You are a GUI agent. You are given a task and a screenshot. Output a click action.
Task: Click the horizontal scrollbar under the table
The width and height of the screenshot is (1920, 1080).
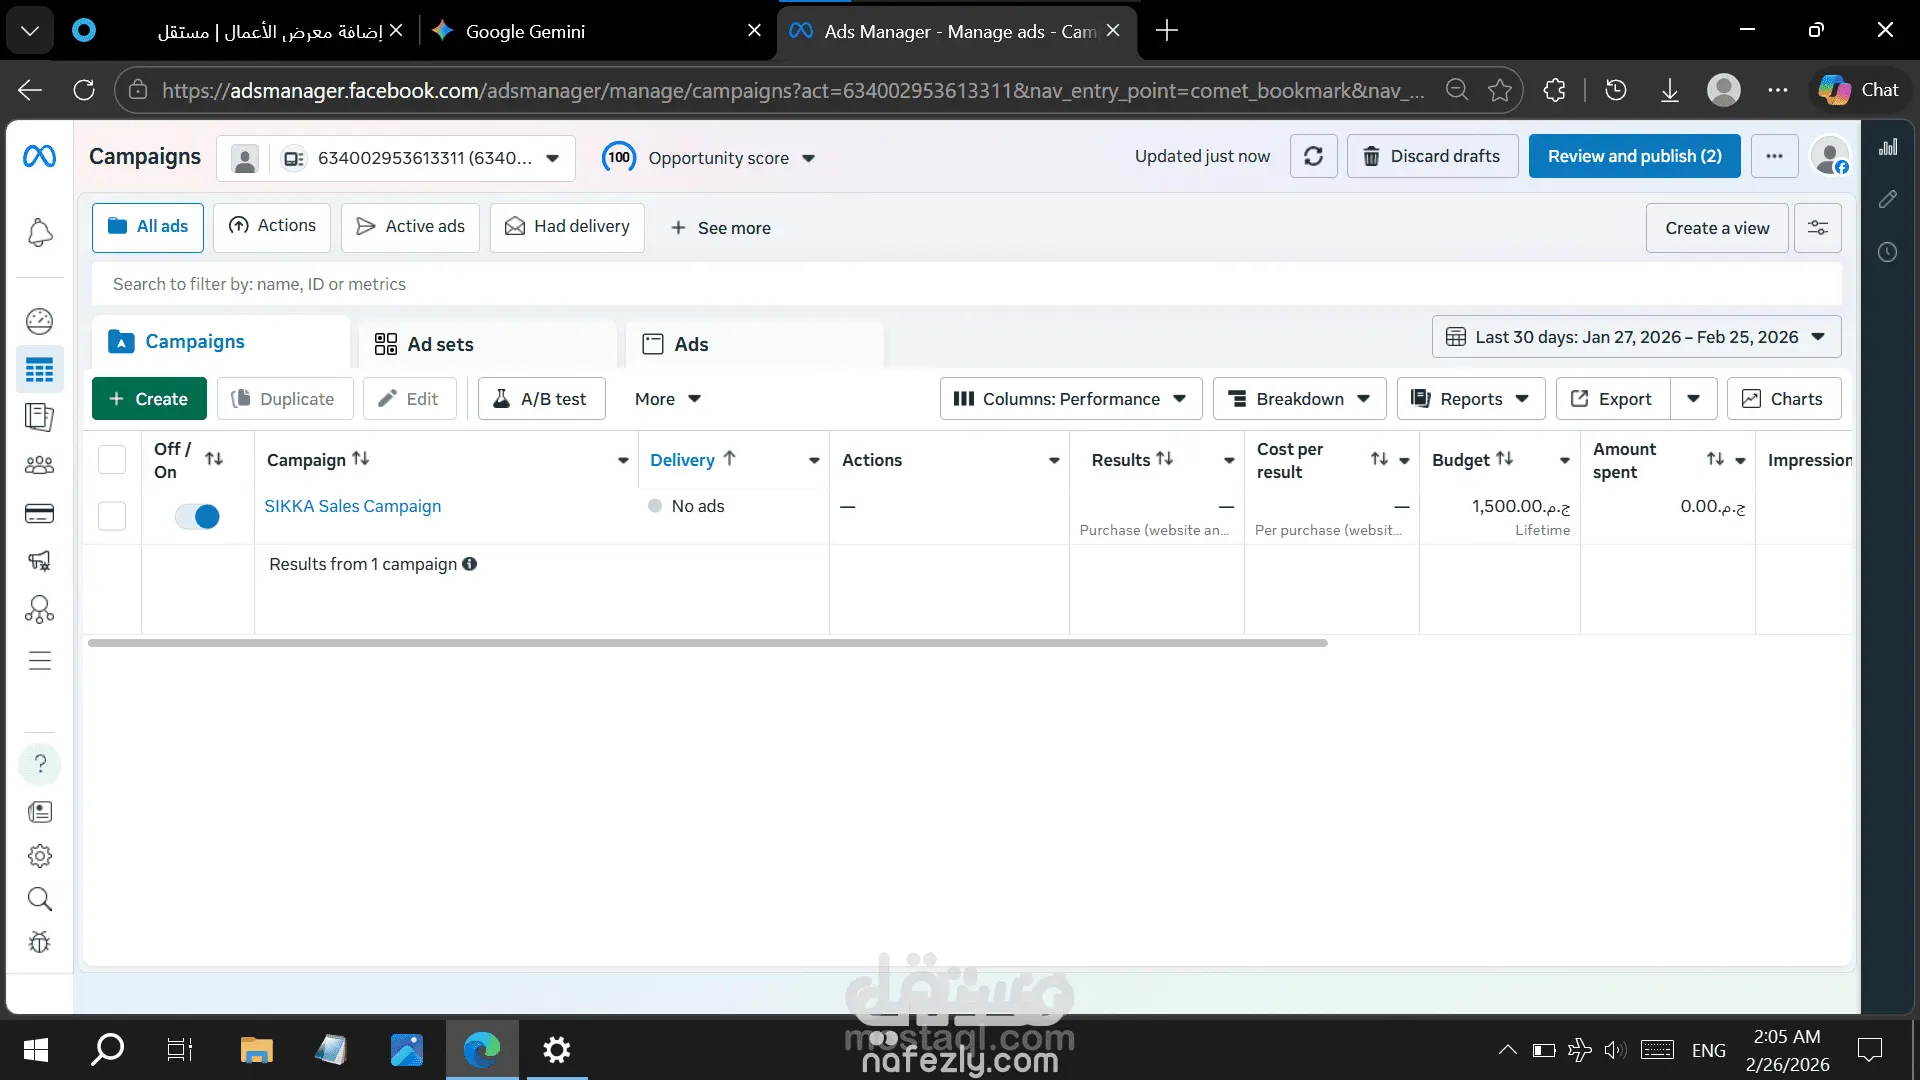pyautogui.click(x=707, y=643)
